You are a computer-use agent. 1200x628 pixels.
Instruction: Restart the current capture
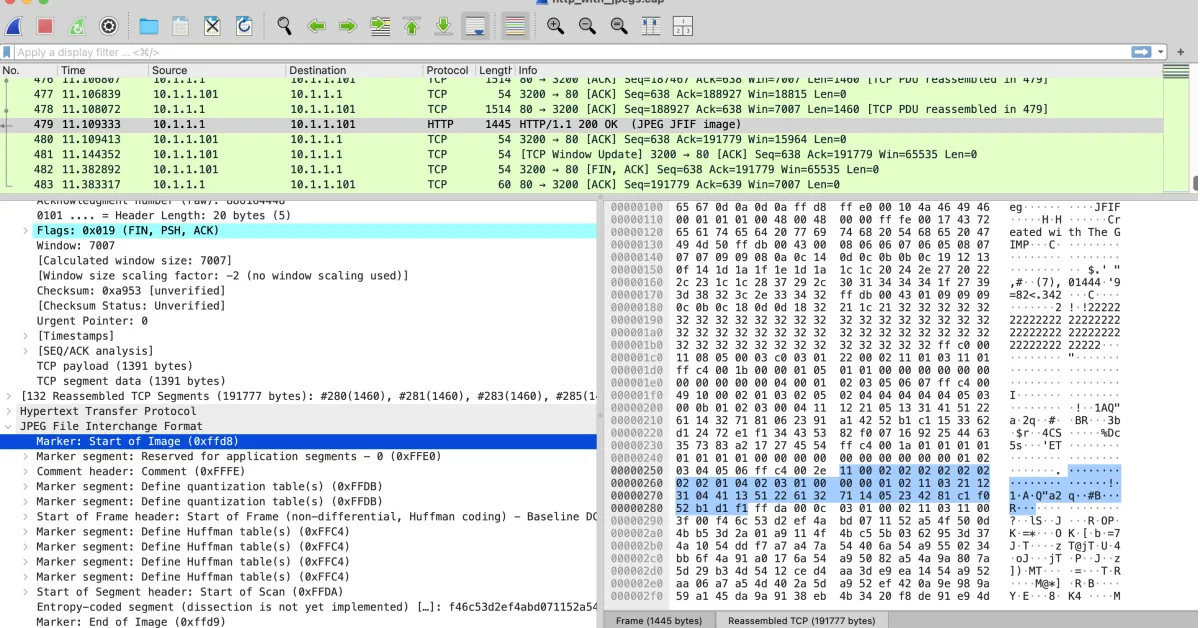[x=77, y=26]
